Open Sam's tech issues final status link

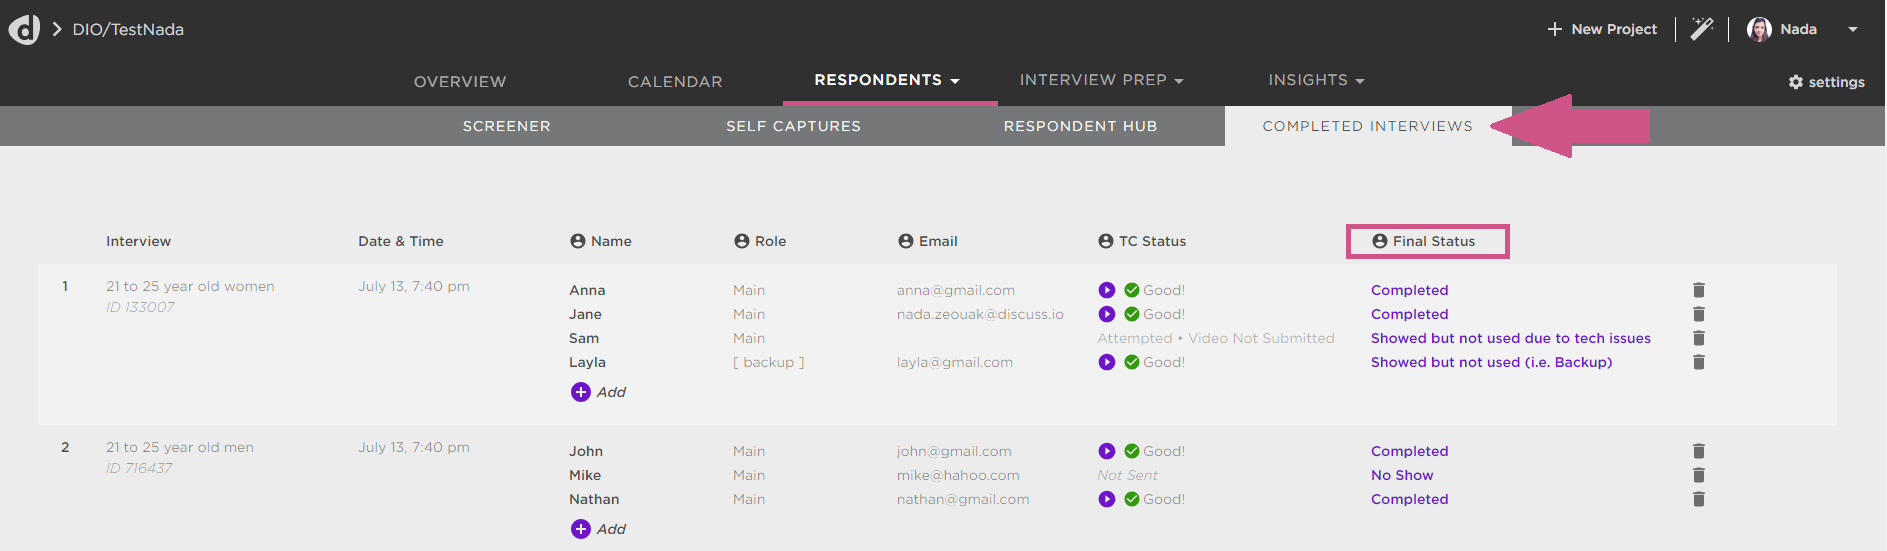pyautogui.click(x=1510, y=338)
